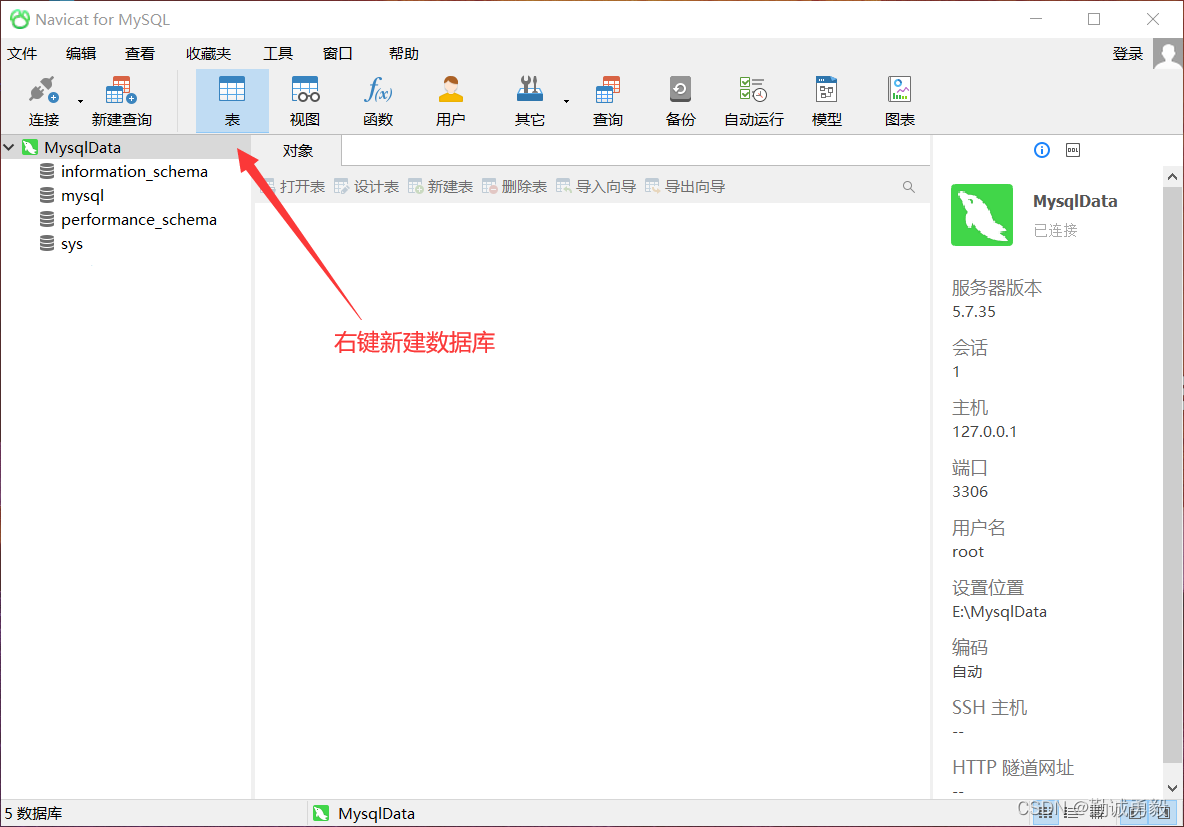Screen dimensions: 1184x827
Task: Switch status bar to detail list view
Action: 1072,813
